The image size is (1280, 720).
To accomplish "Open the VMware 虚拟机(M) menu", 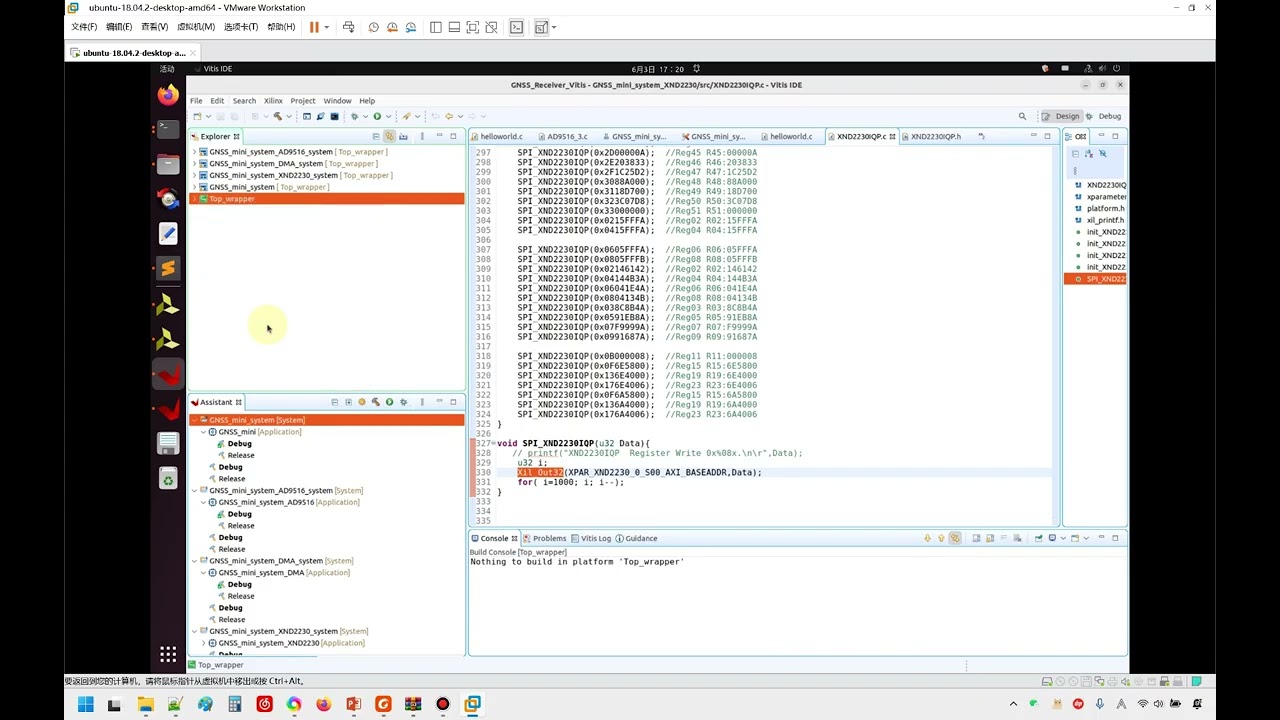I will point(195,27).
